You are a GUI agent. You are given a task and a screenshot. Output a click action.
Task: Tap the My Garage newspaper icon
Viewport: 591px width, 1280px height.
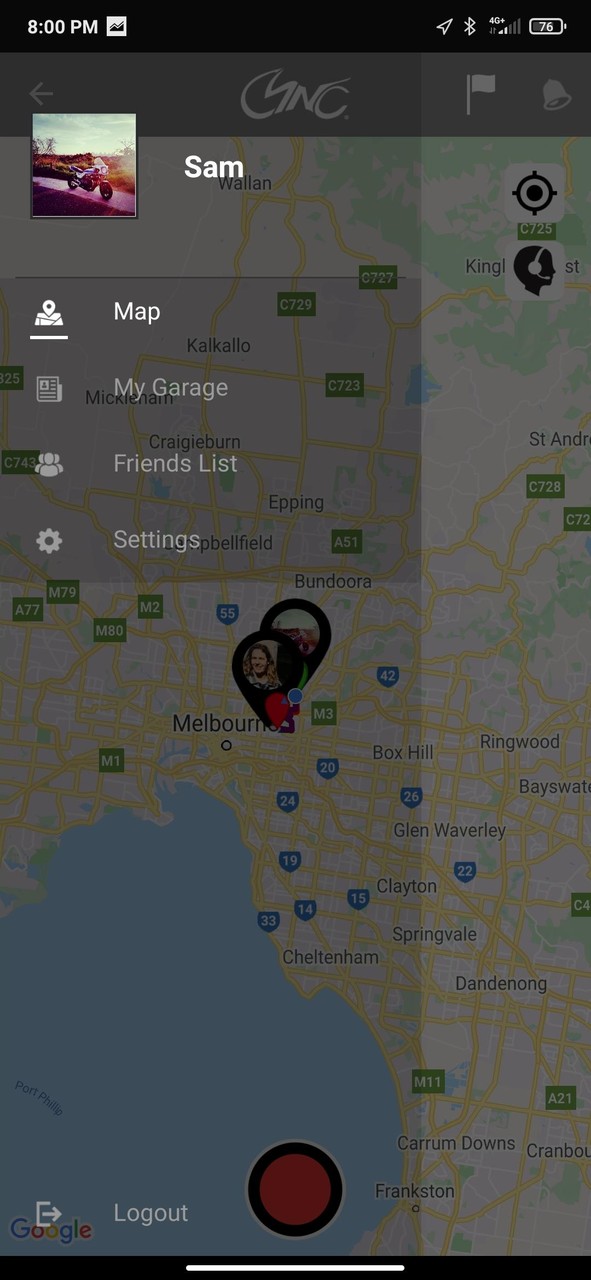[x=49, y=388]
